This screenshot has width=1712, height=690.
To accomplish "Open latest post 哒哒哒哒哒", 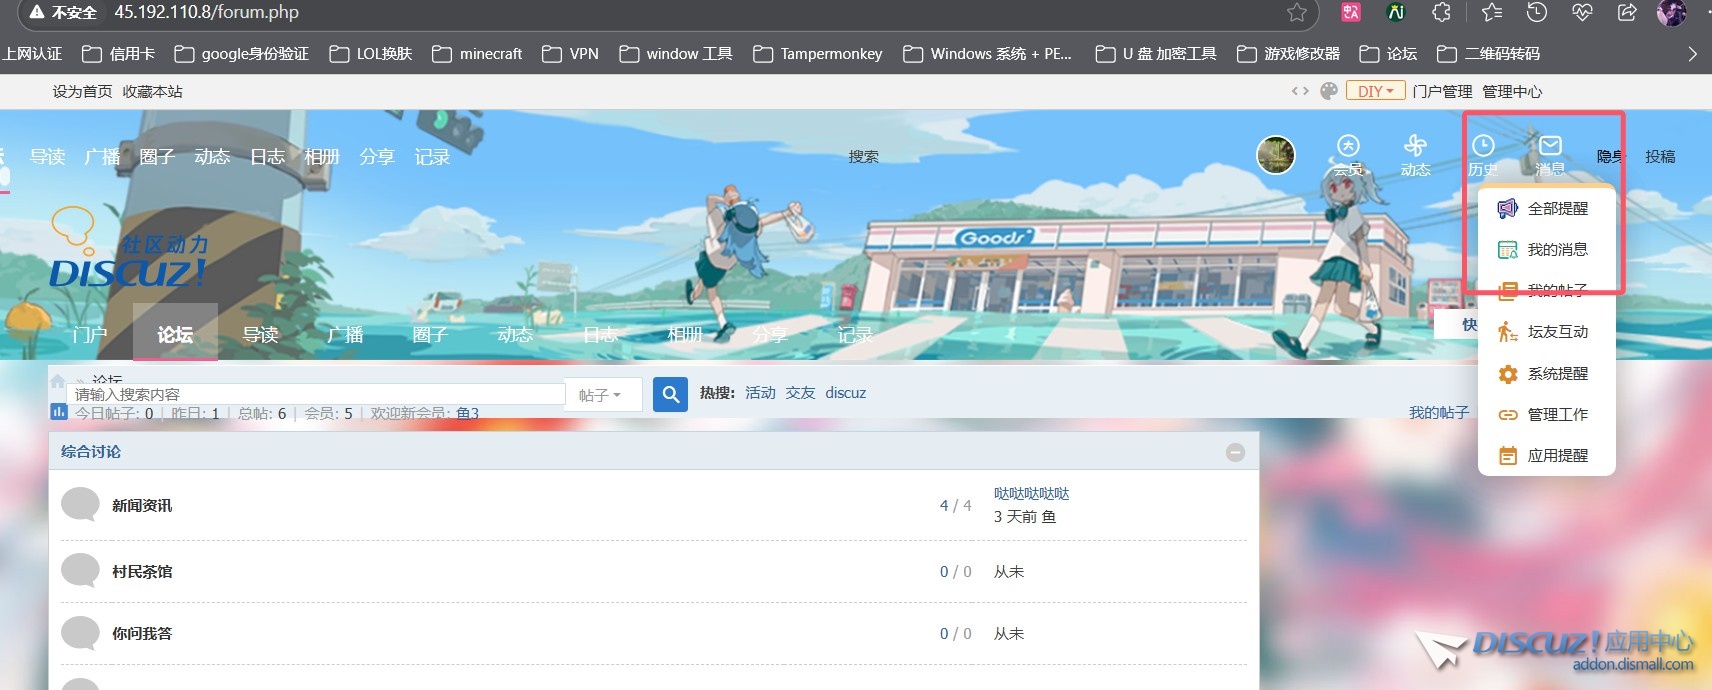I will (1031, 493).
